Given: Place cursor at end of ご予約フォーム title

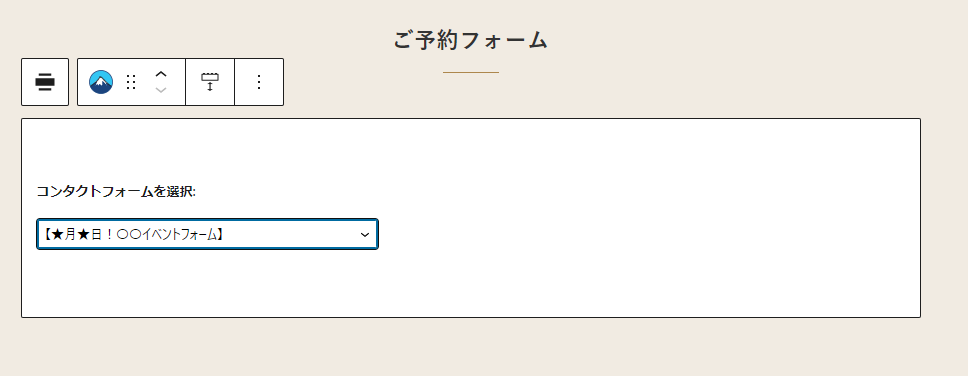Looking at the screenshot, I should click(548, 40).
